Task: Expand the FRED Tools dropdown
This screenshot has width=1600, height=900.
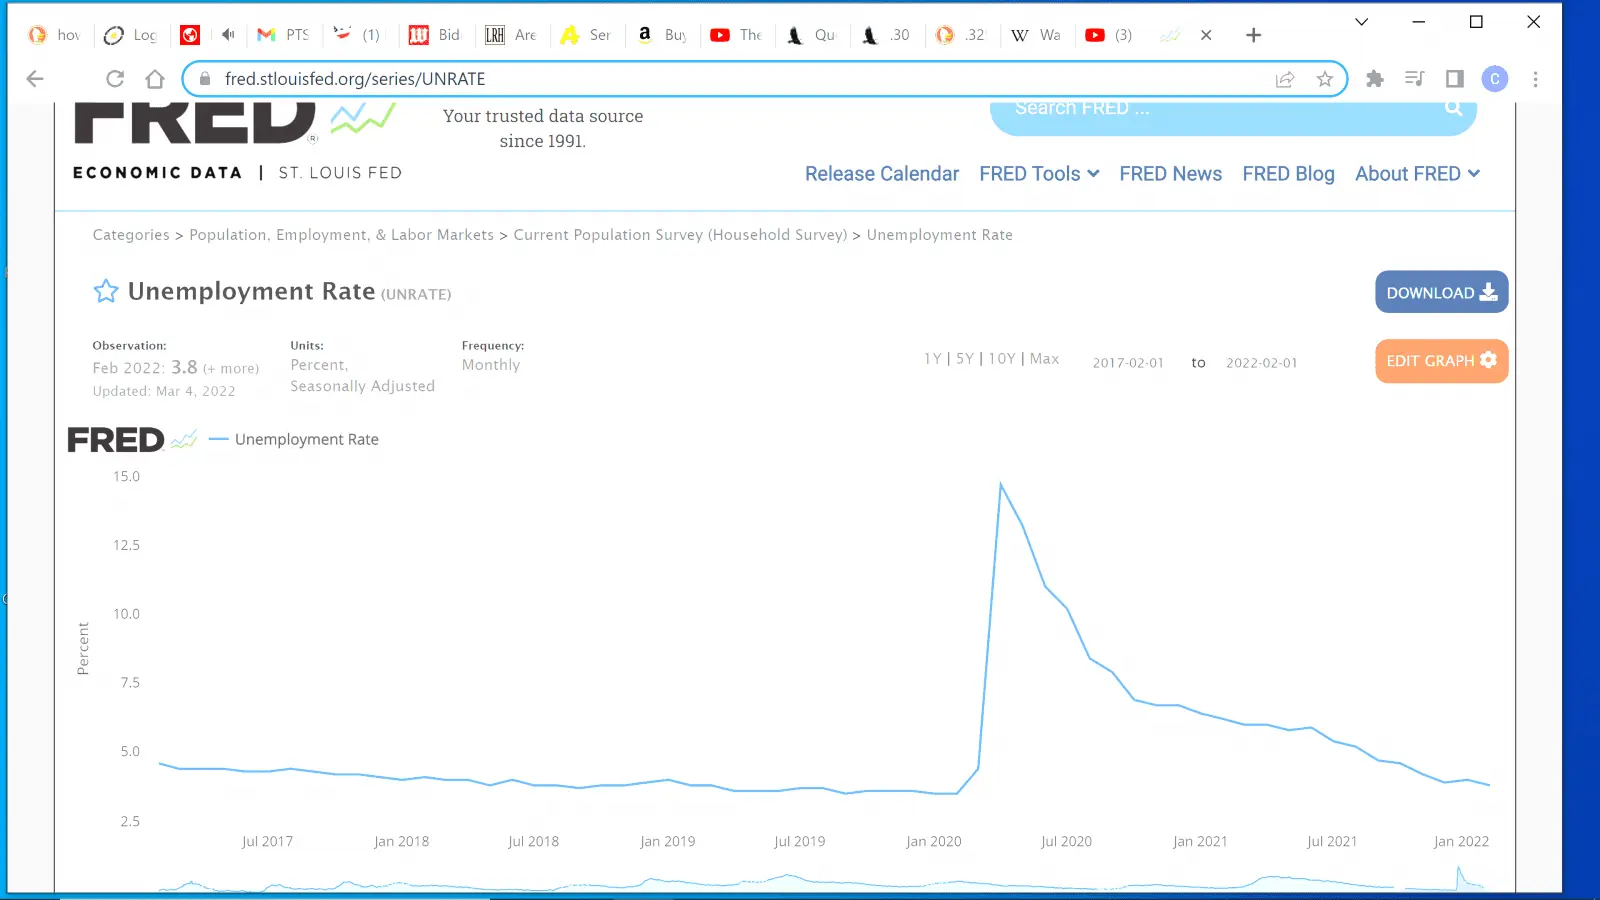Action: pos(1039,174)
